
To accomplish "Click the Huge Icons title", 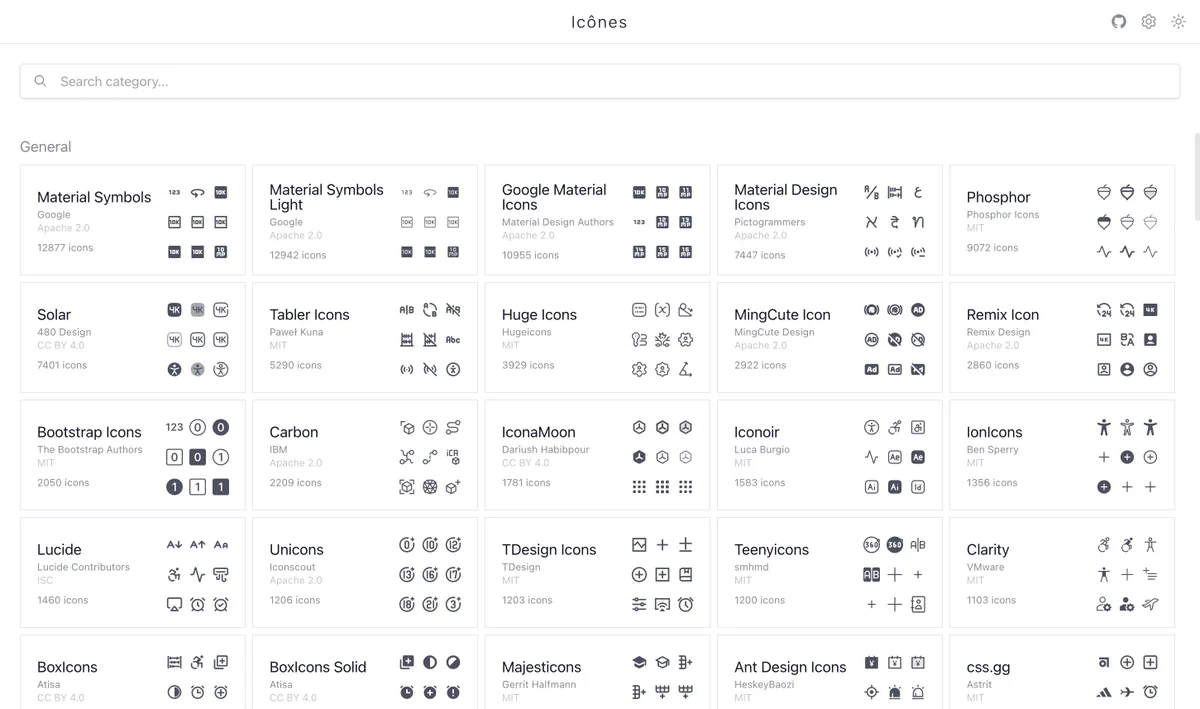I will pos(539,314).
